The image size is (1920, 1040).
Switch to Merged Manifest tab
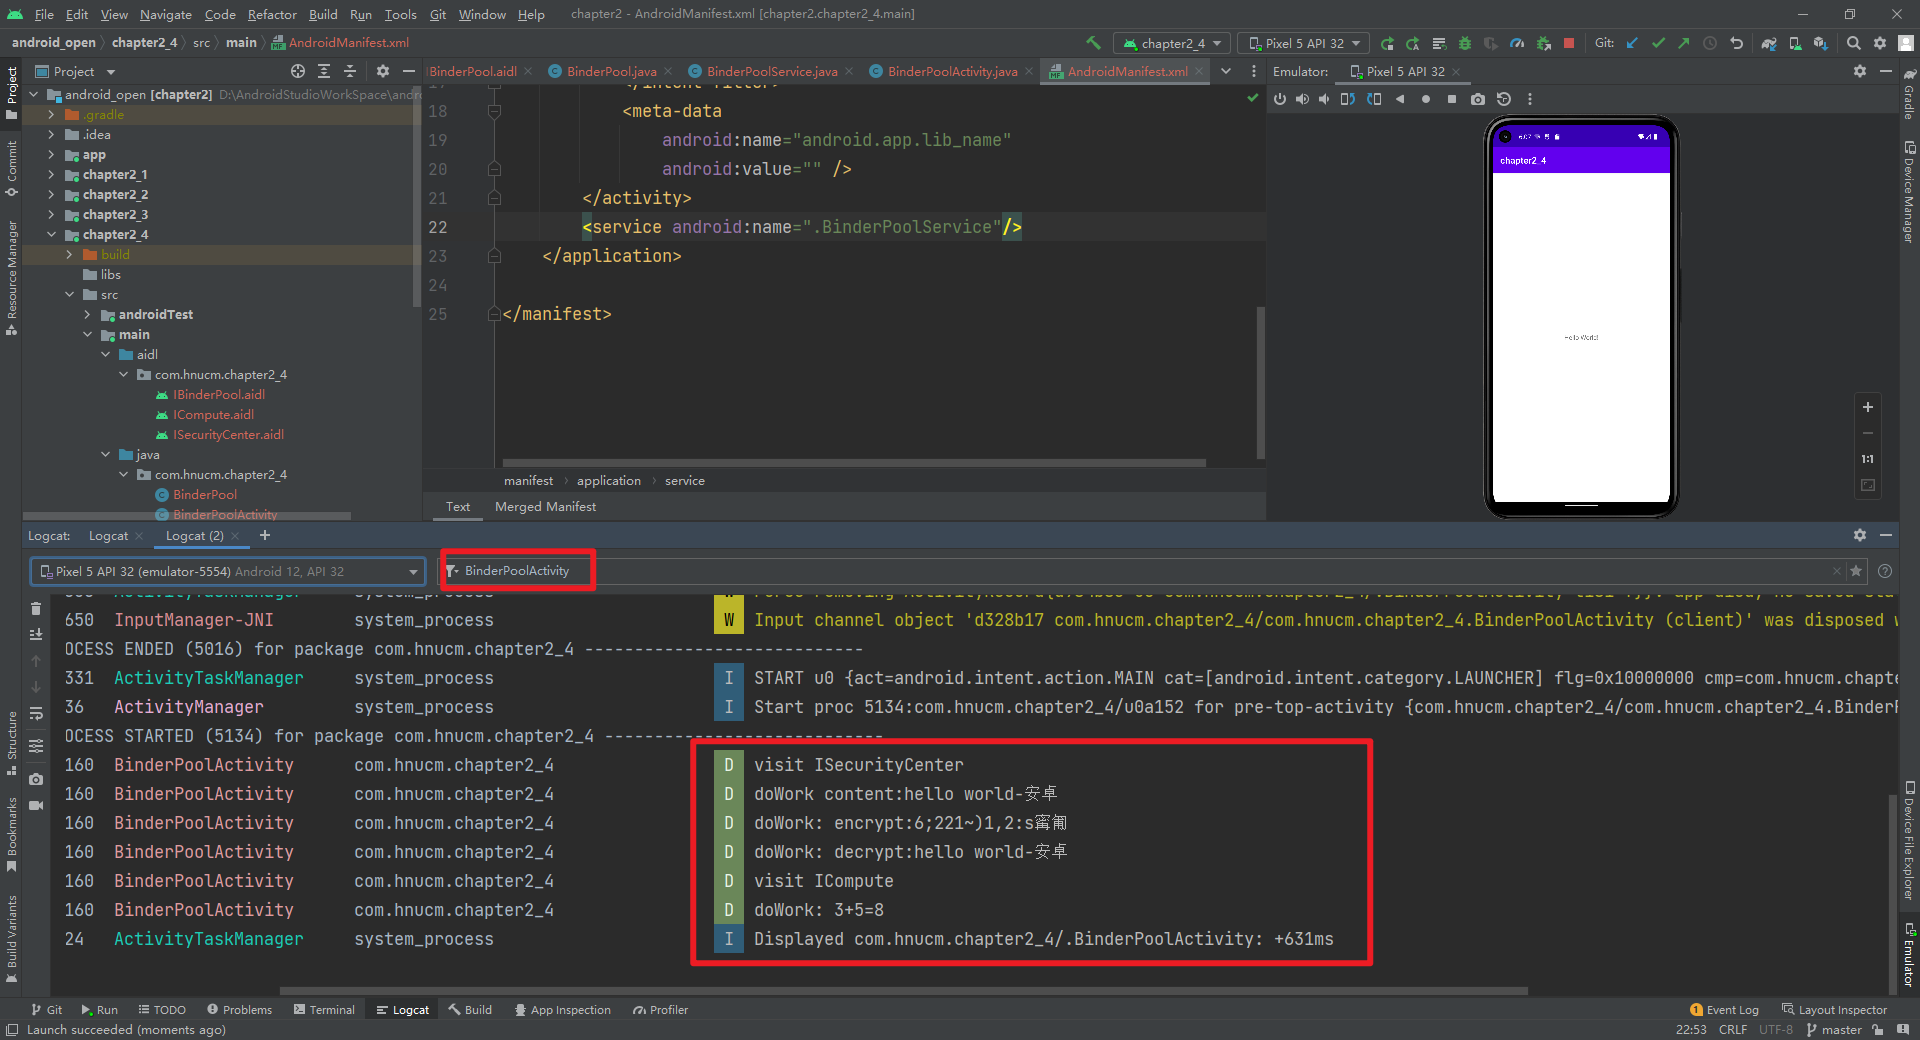coord(545,507)
